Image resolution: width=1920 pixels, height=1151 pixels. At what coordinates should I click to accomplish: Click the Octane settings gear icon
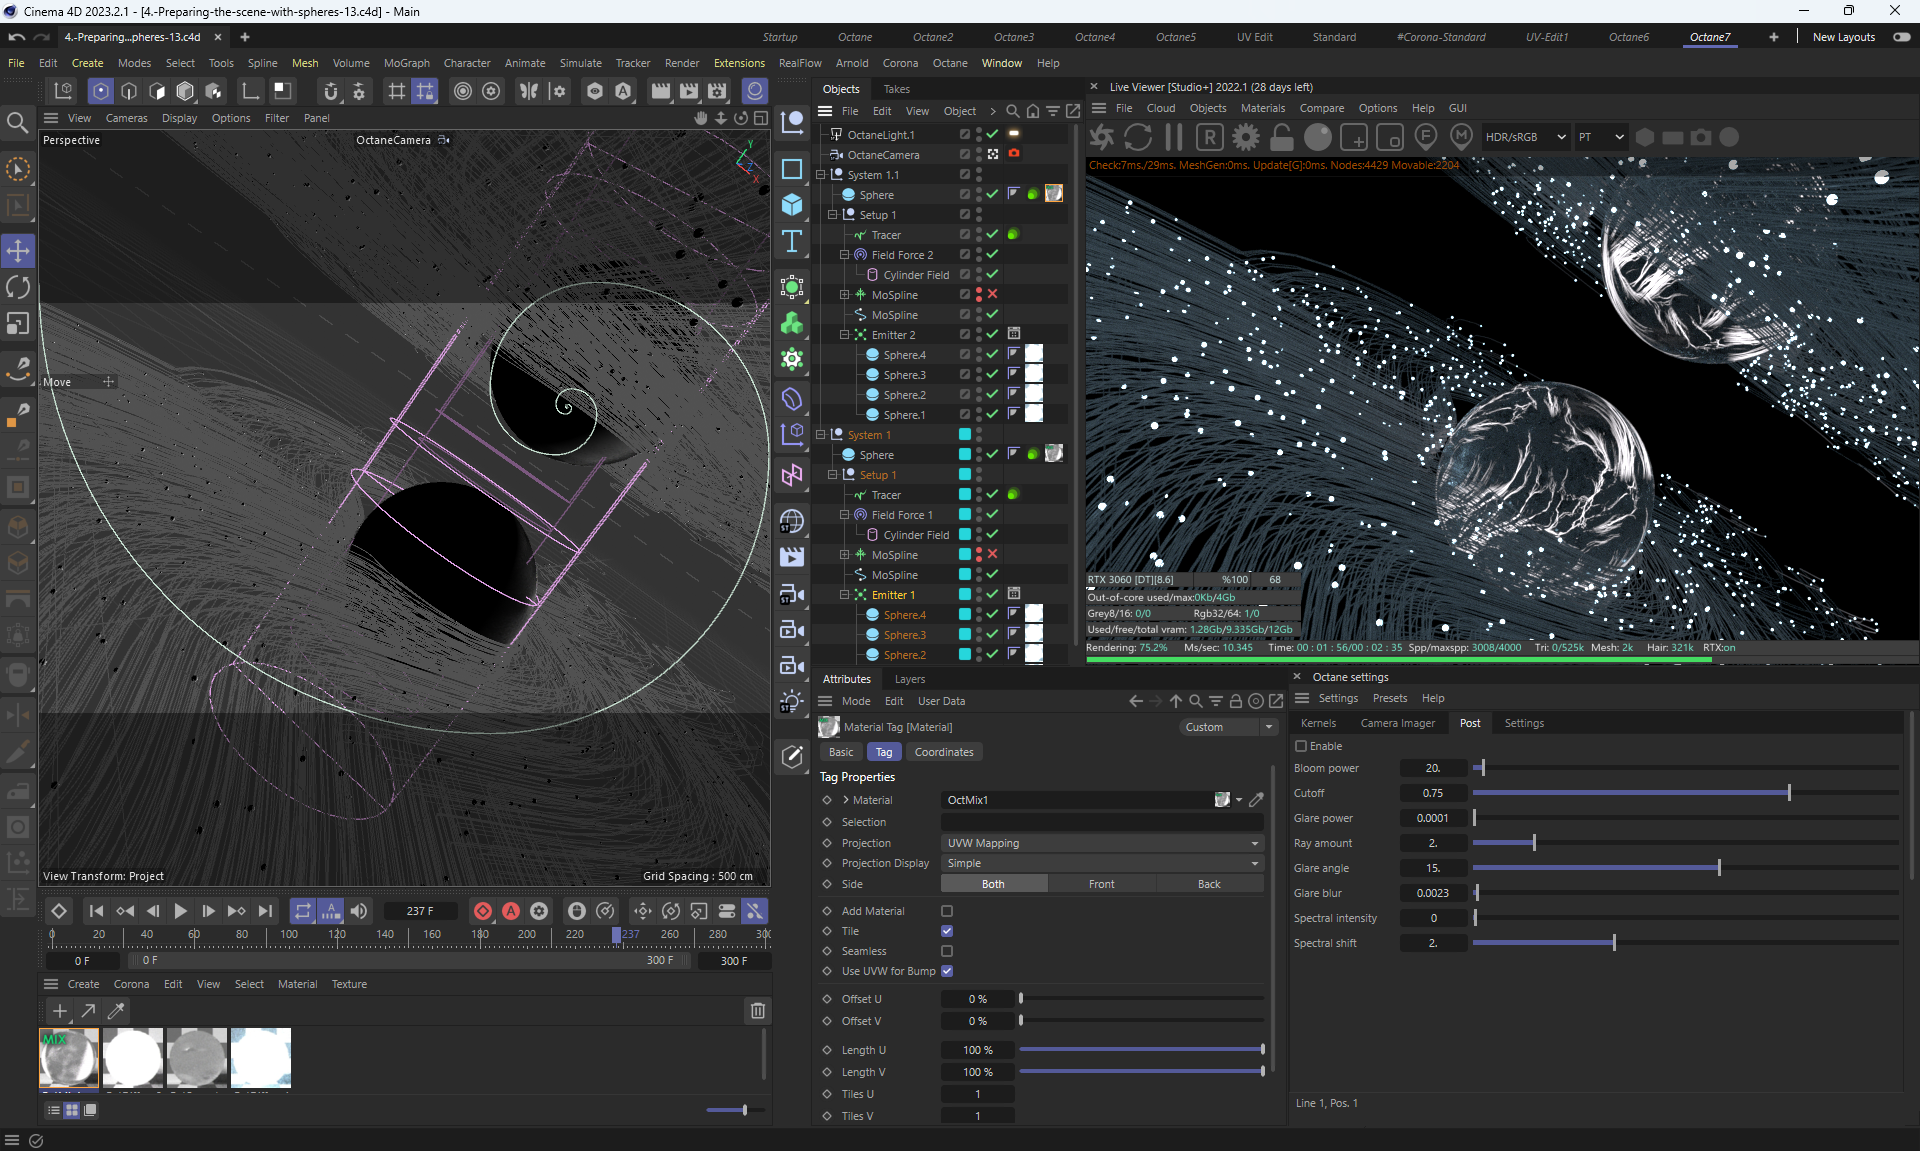click(x=1246, y=137)
